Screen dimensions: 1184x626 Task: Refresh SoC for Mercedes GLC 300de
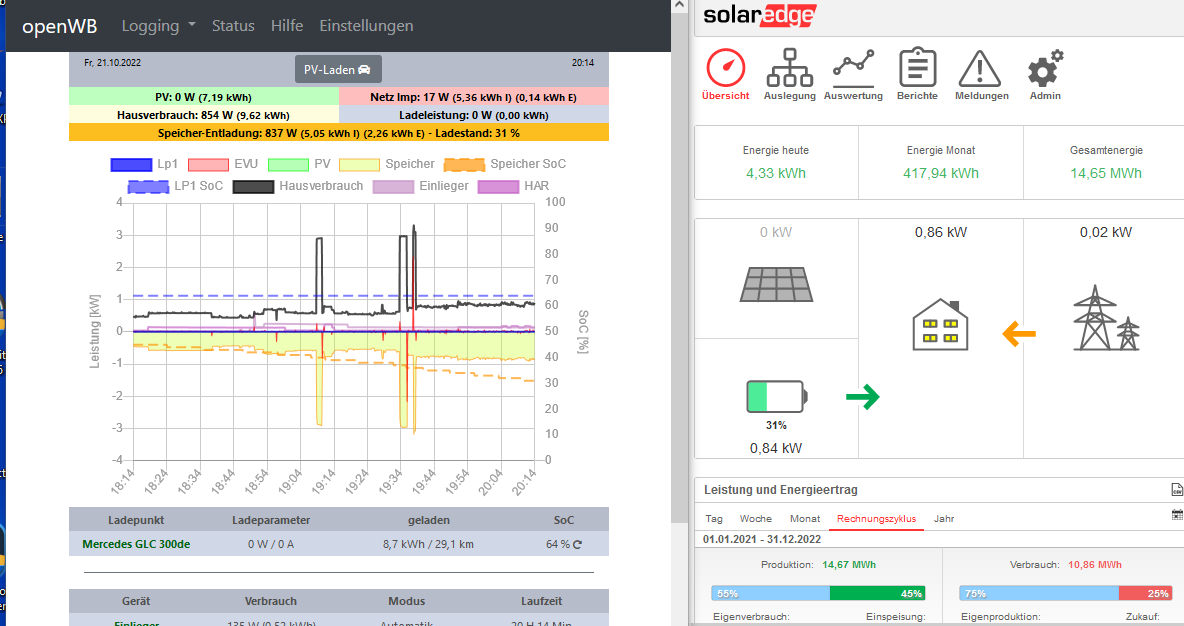[577, 545]
